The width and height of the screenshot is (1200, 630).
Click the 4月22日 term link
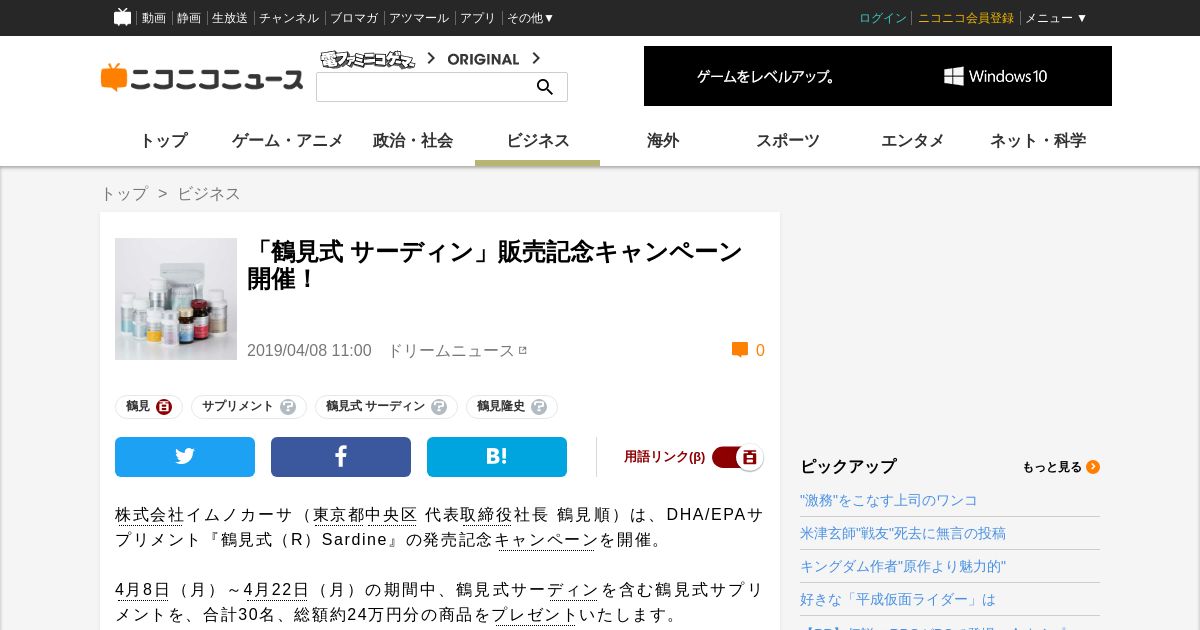275,590
